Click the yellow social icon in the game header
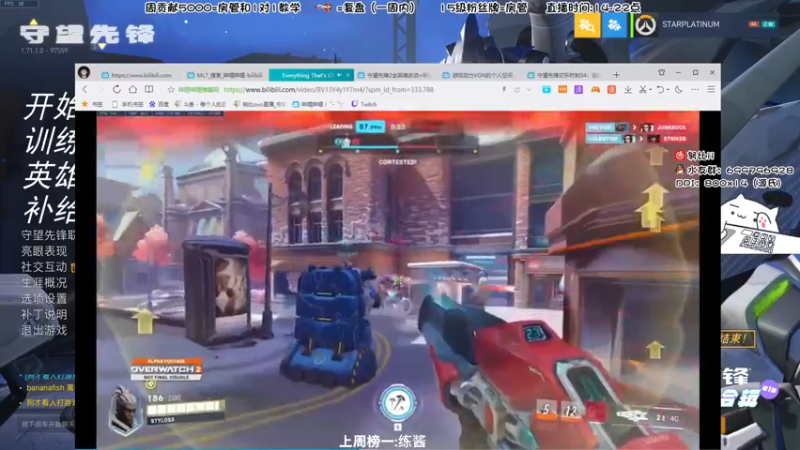 [x=587, y=24]
